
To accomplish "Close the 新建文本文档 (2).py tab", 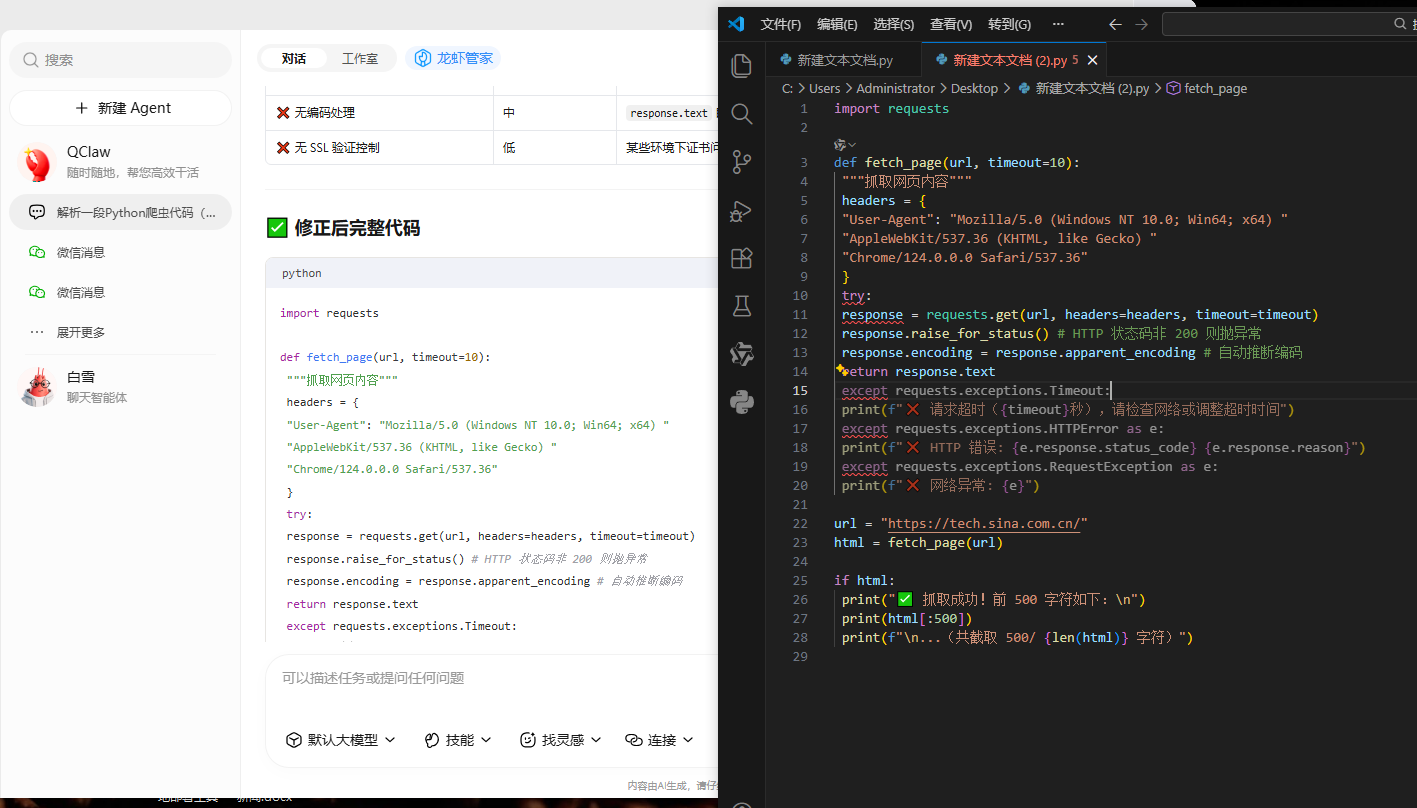I will (1092, 60).
